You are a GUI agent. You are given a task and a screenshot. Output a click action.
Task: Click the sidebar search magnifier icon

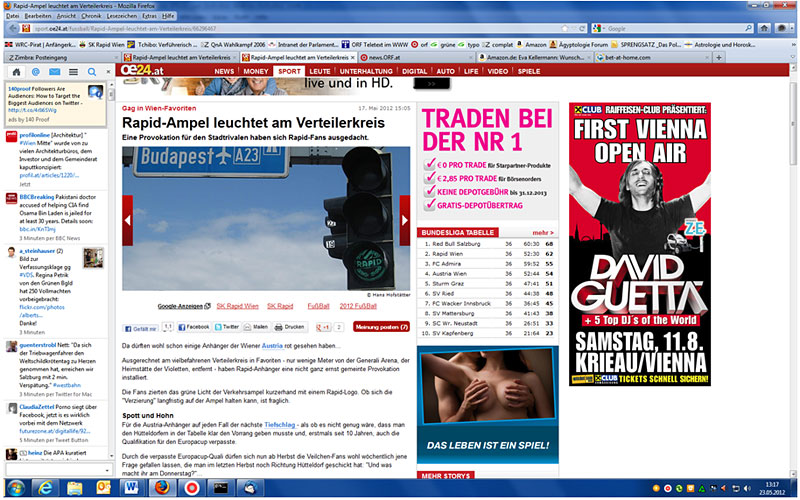(x=92, y=72)
